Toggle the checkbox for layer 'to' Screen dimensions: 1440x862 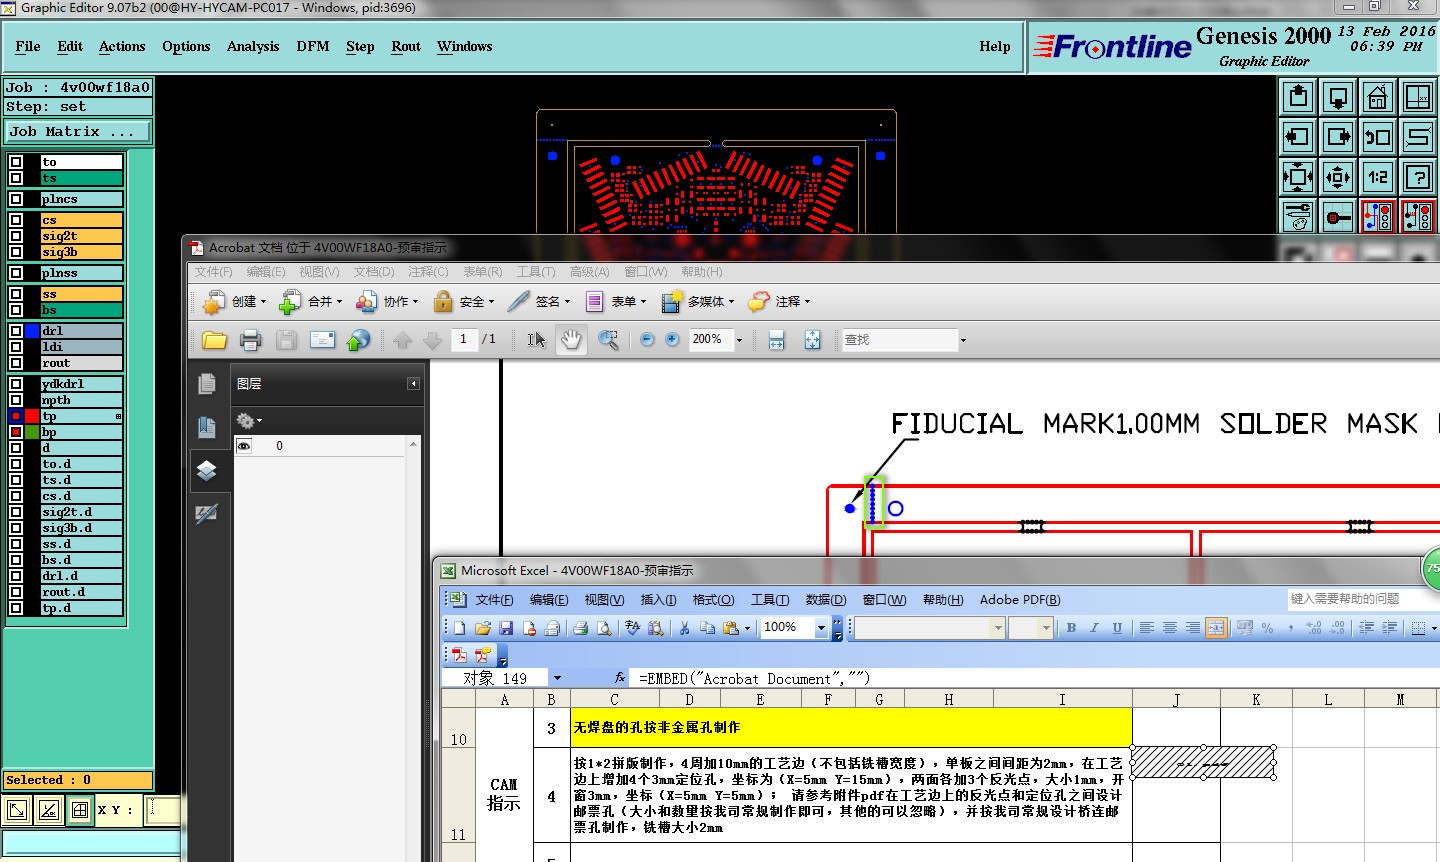pyautogui.click(x=16, y=162)
